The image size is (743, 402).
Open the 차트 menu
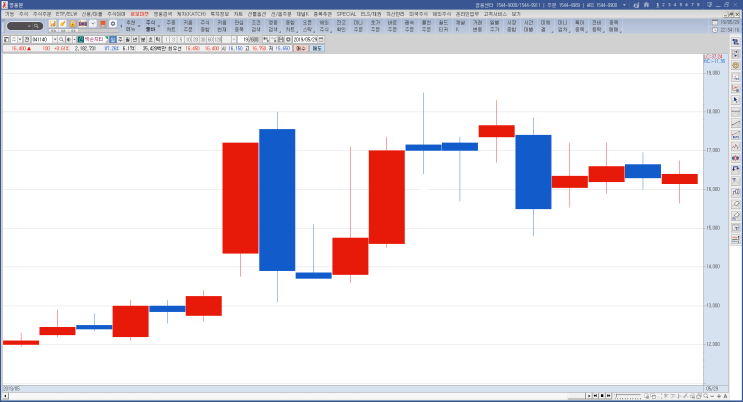coord(238,14)
